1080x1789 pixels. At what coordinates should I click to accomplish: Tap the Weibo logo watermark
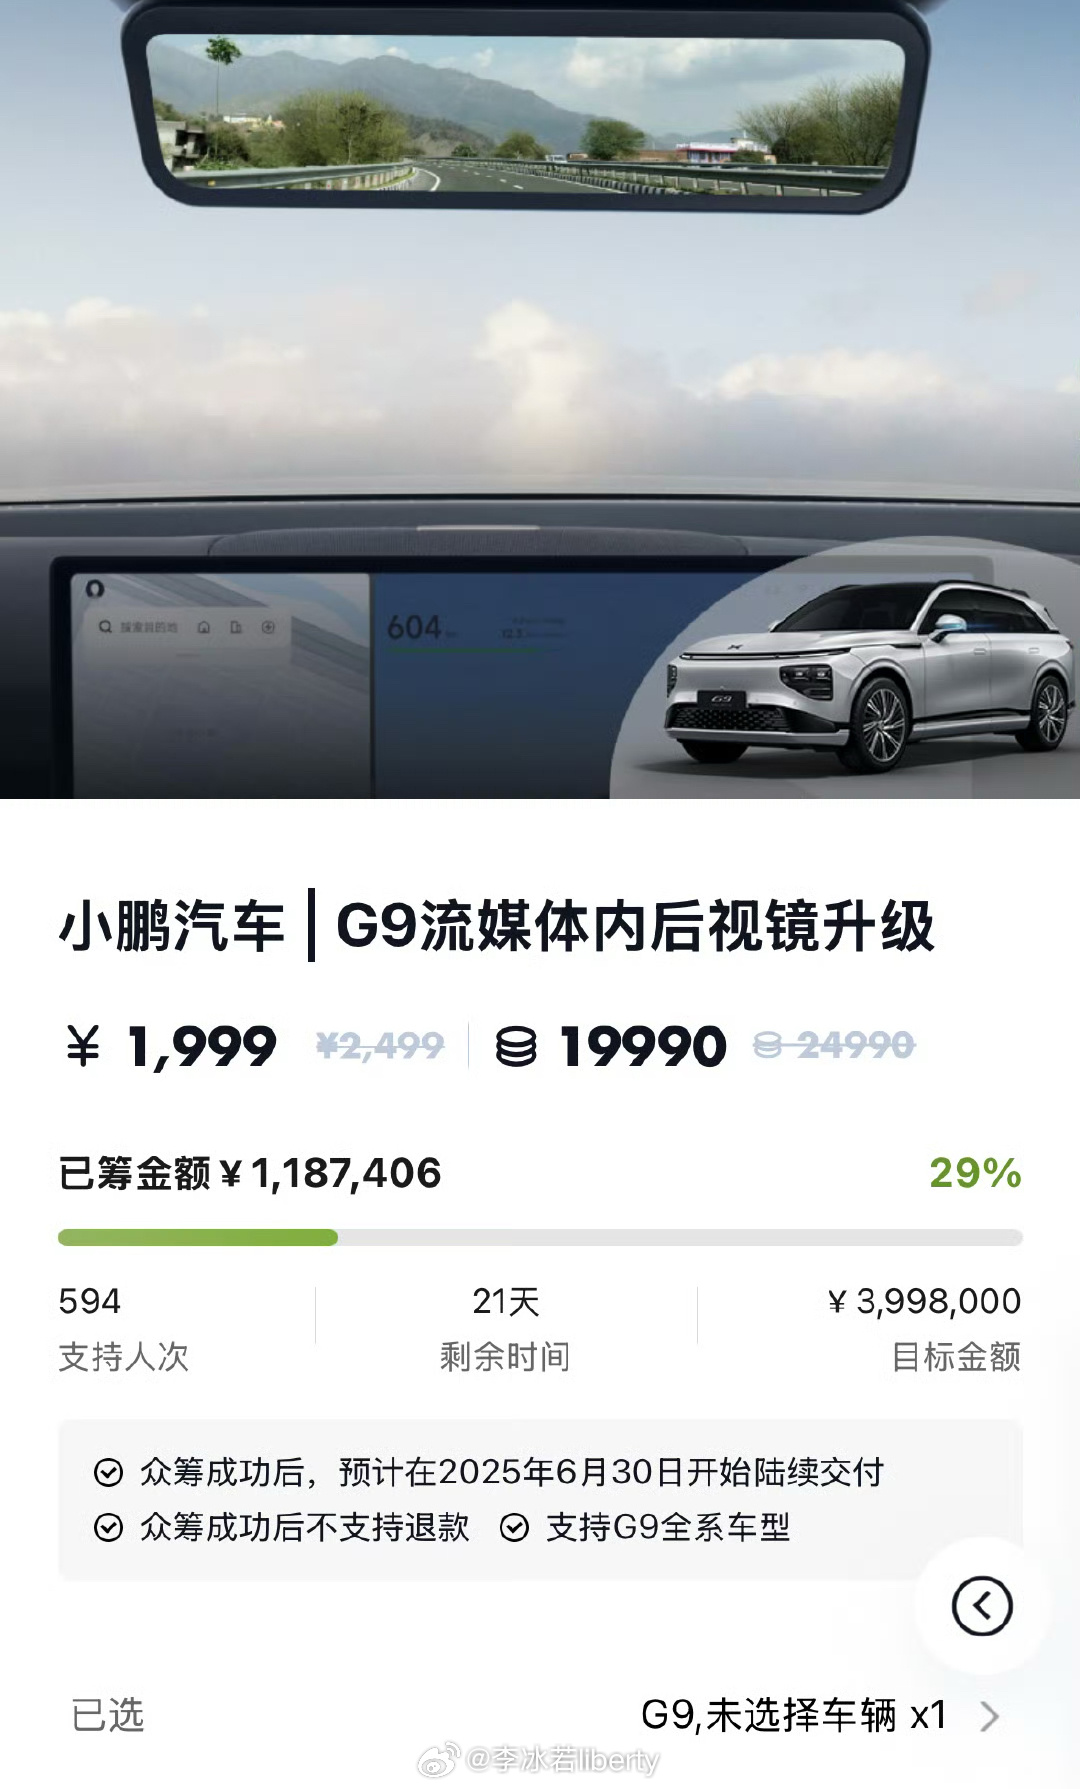point(438,1759)
